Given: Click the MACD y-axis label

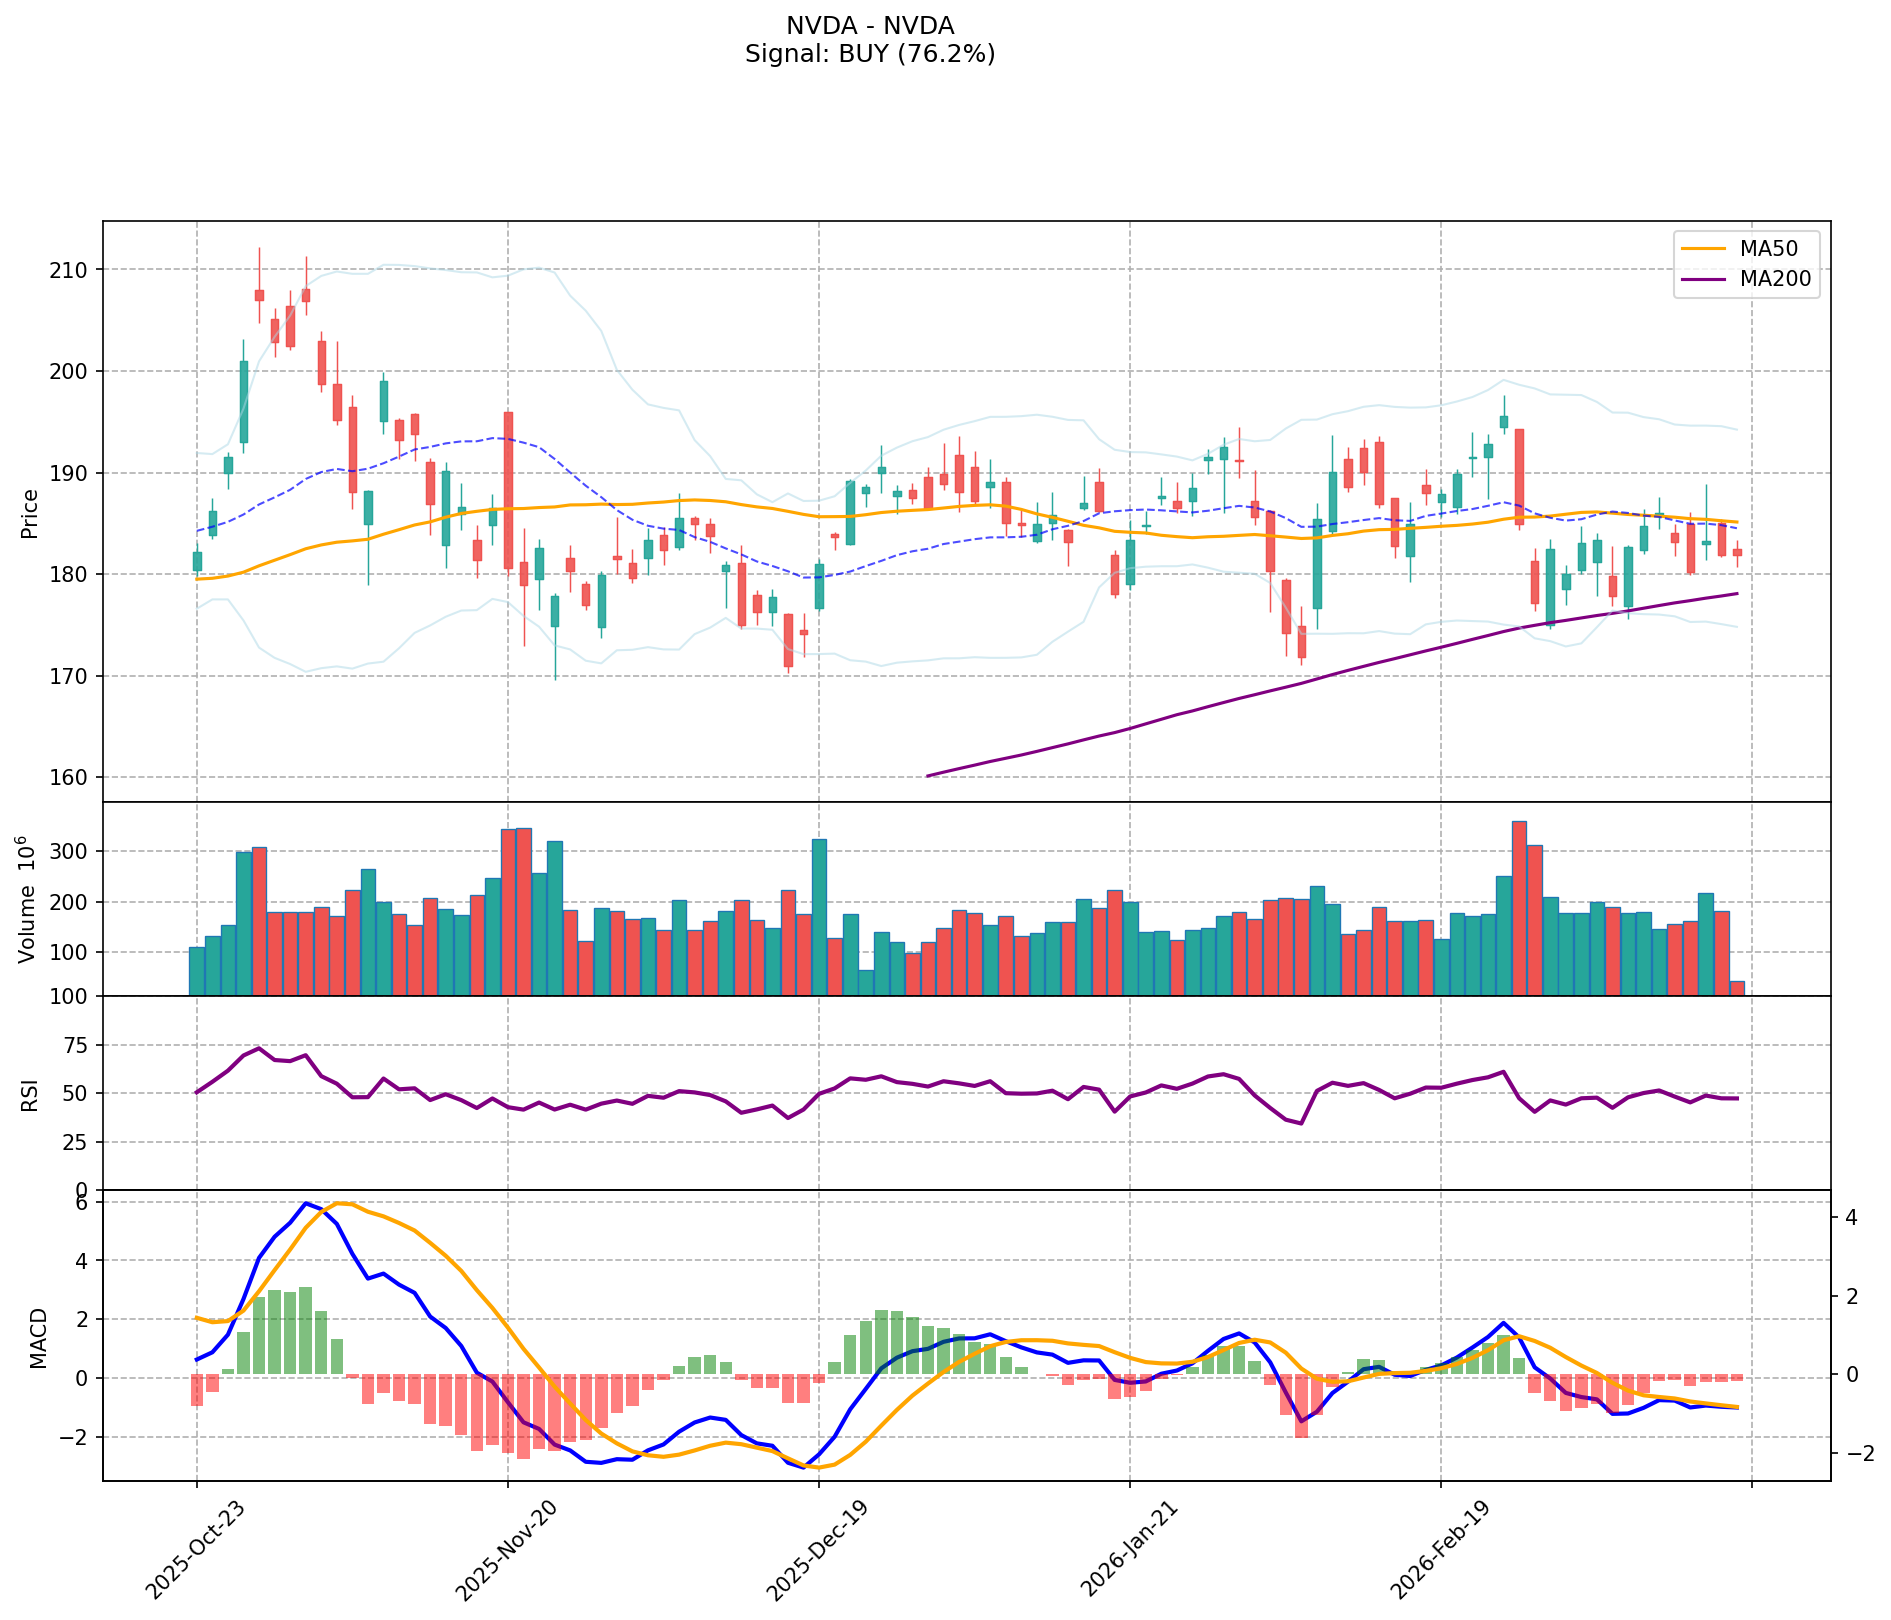Looking at the screenshot, I should coord(38,1337).
